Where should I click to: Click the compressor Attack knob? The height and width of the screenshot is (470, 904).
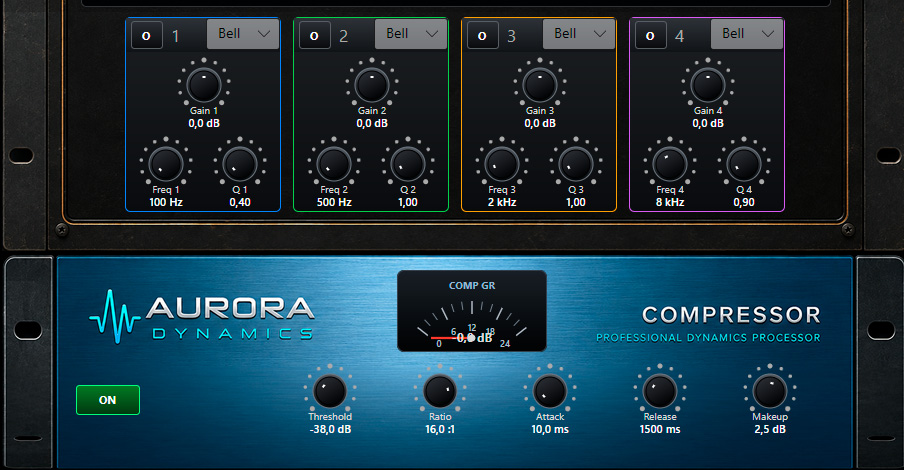(550, 390)
